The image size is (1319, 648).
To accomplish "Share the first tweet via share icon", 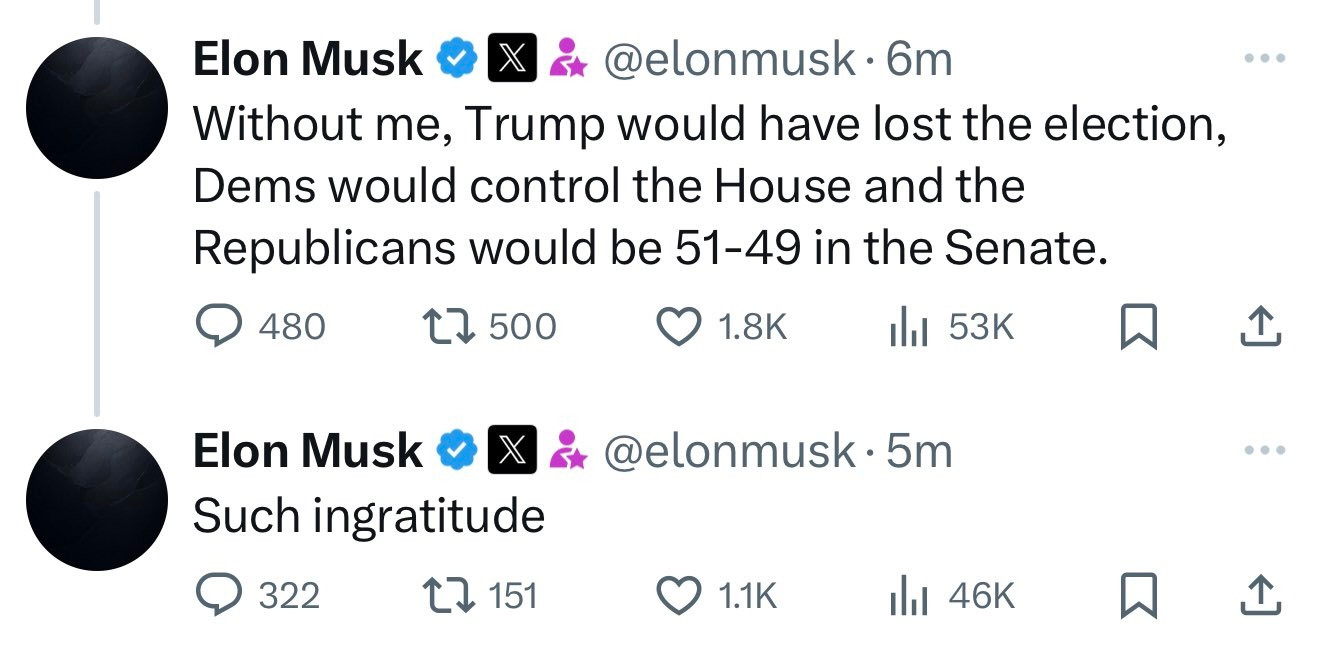I will [1261, 327].
